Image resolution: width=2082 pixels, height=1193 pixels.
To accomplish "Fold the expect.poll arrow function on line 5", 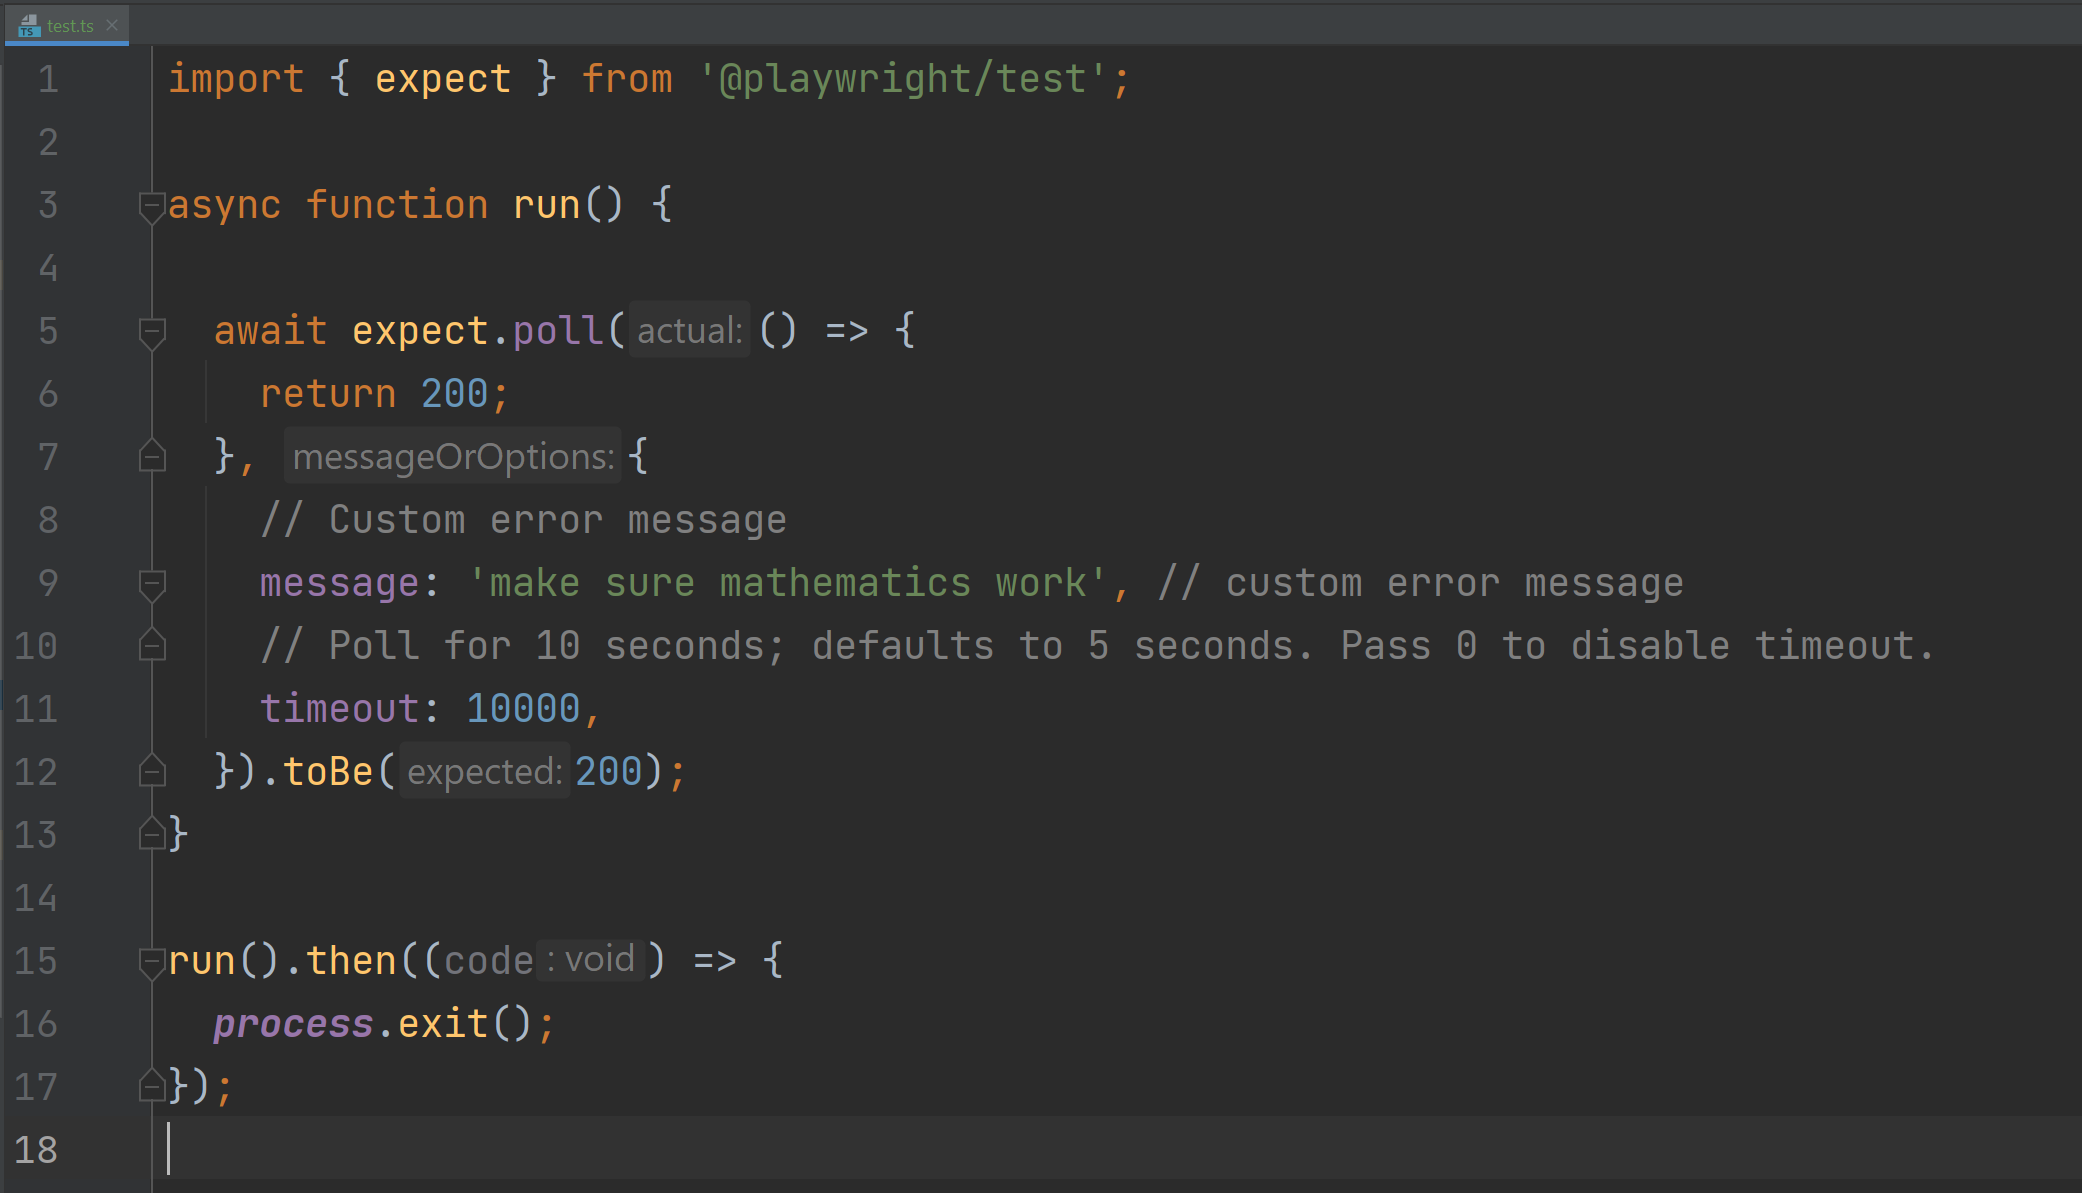I will coord(152,332).
